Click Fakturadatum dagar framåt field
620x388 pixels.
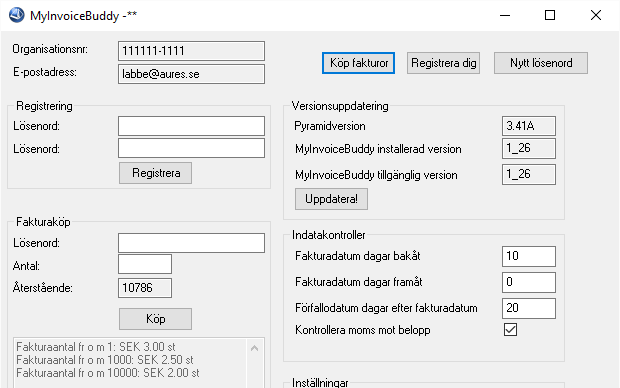click(x=529, y=282)
